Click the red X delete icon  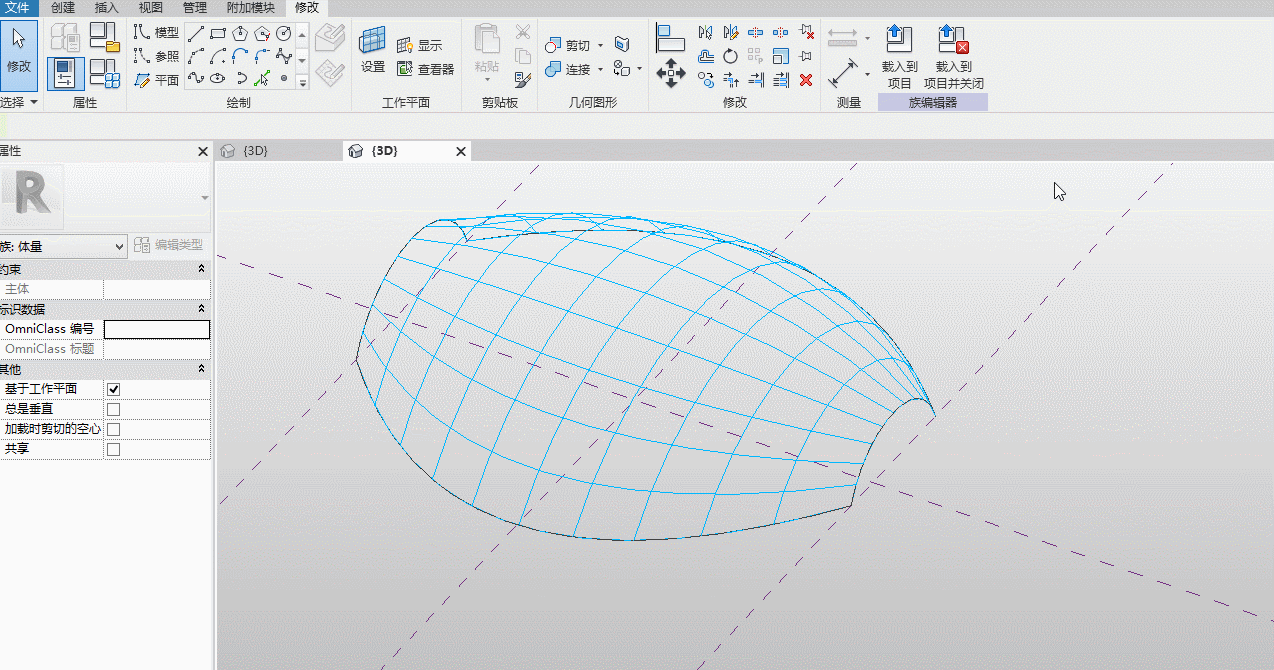(806, 80)
